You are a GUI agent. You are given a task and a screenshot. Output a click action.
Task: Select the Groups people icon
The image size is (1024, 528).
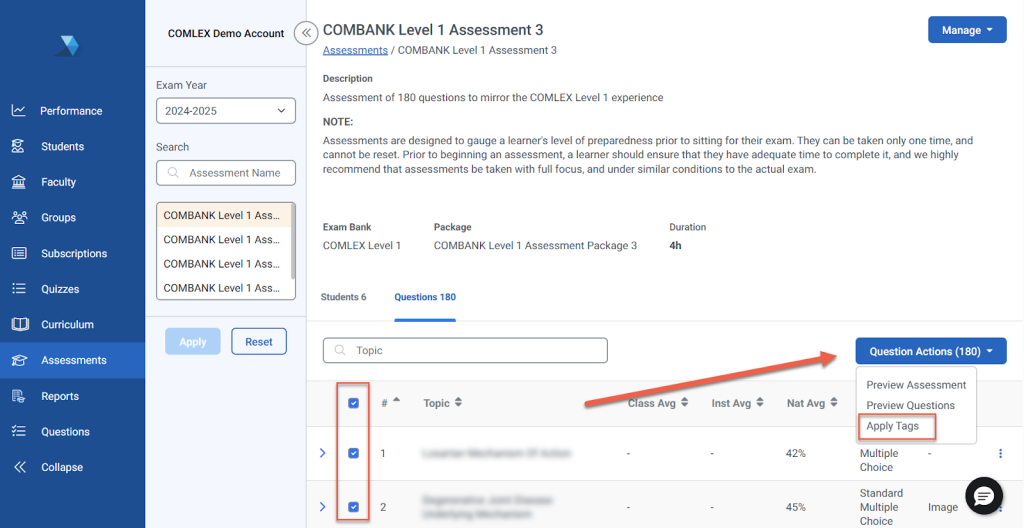(x=18, y=217)
